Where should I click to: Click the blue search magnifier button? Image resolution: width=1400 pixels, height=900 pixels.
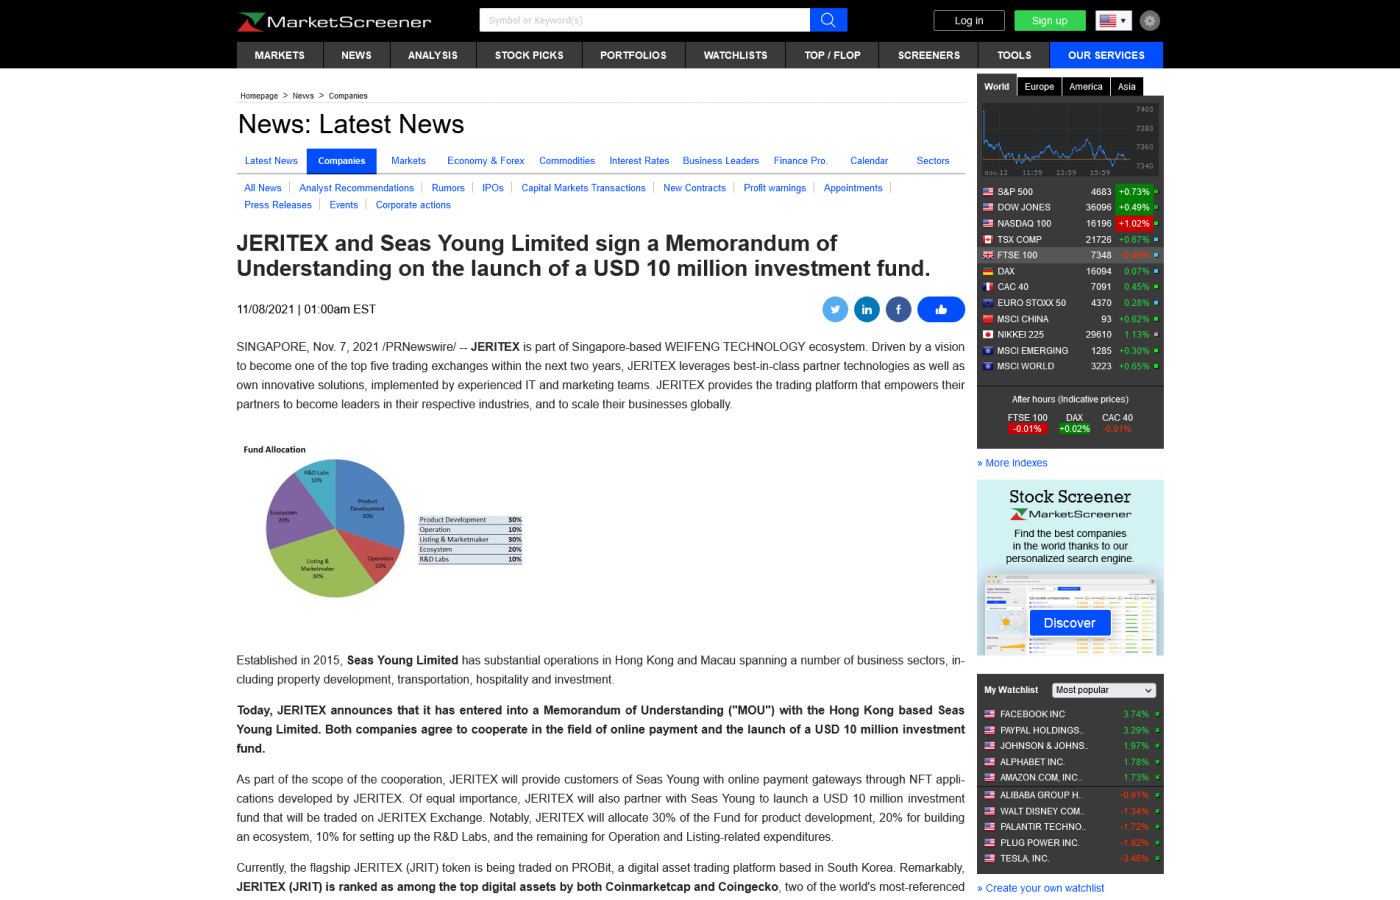click(828, 20)
